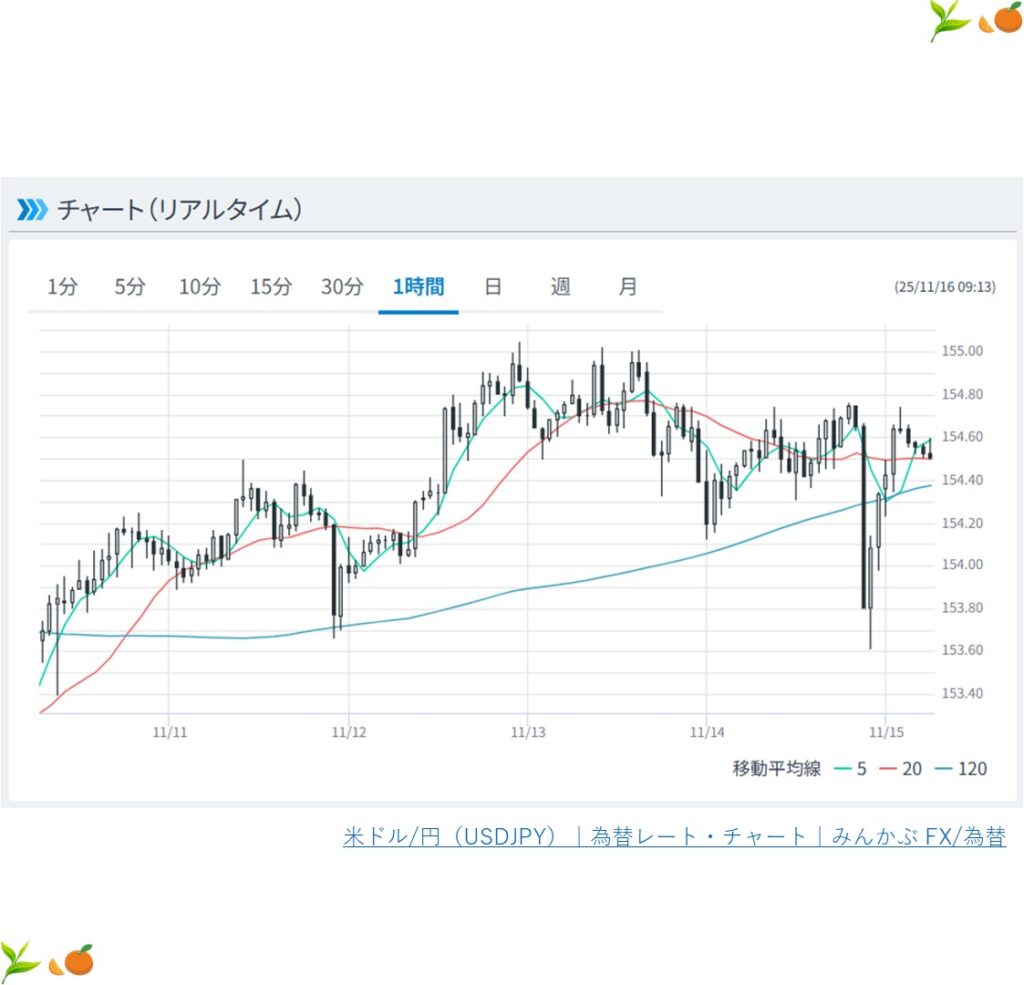Switch to the 30分 chart tab
1024x985 pixels.
coord(341,287)
